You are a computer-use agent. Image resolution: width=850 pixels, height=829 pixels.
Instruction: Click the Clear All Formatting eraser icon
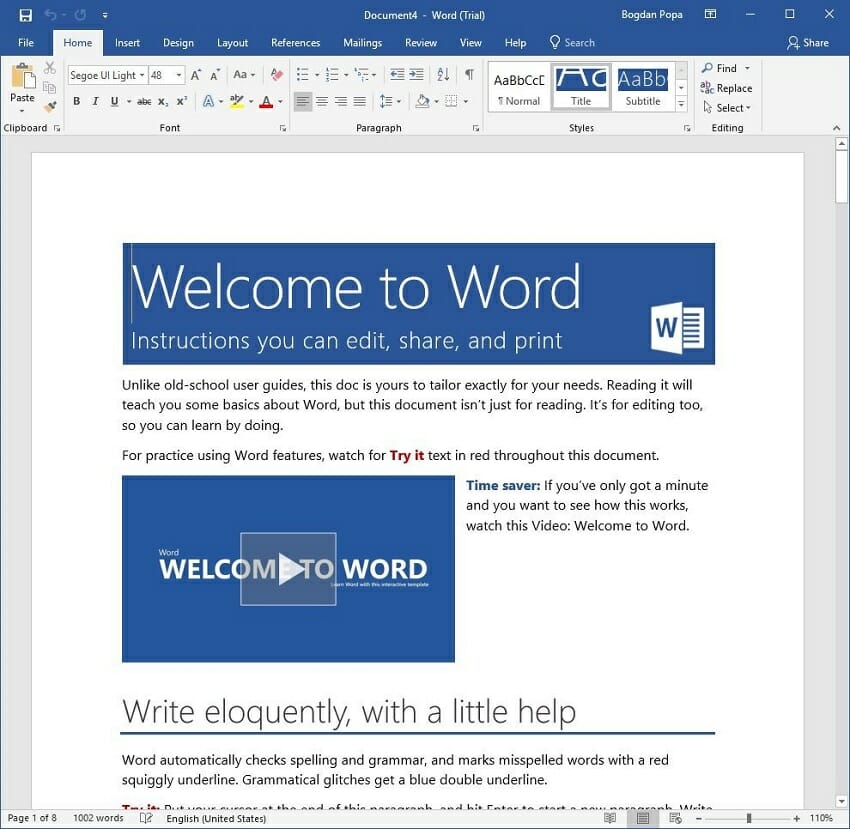pyautogui.click(x=277, y=75)
